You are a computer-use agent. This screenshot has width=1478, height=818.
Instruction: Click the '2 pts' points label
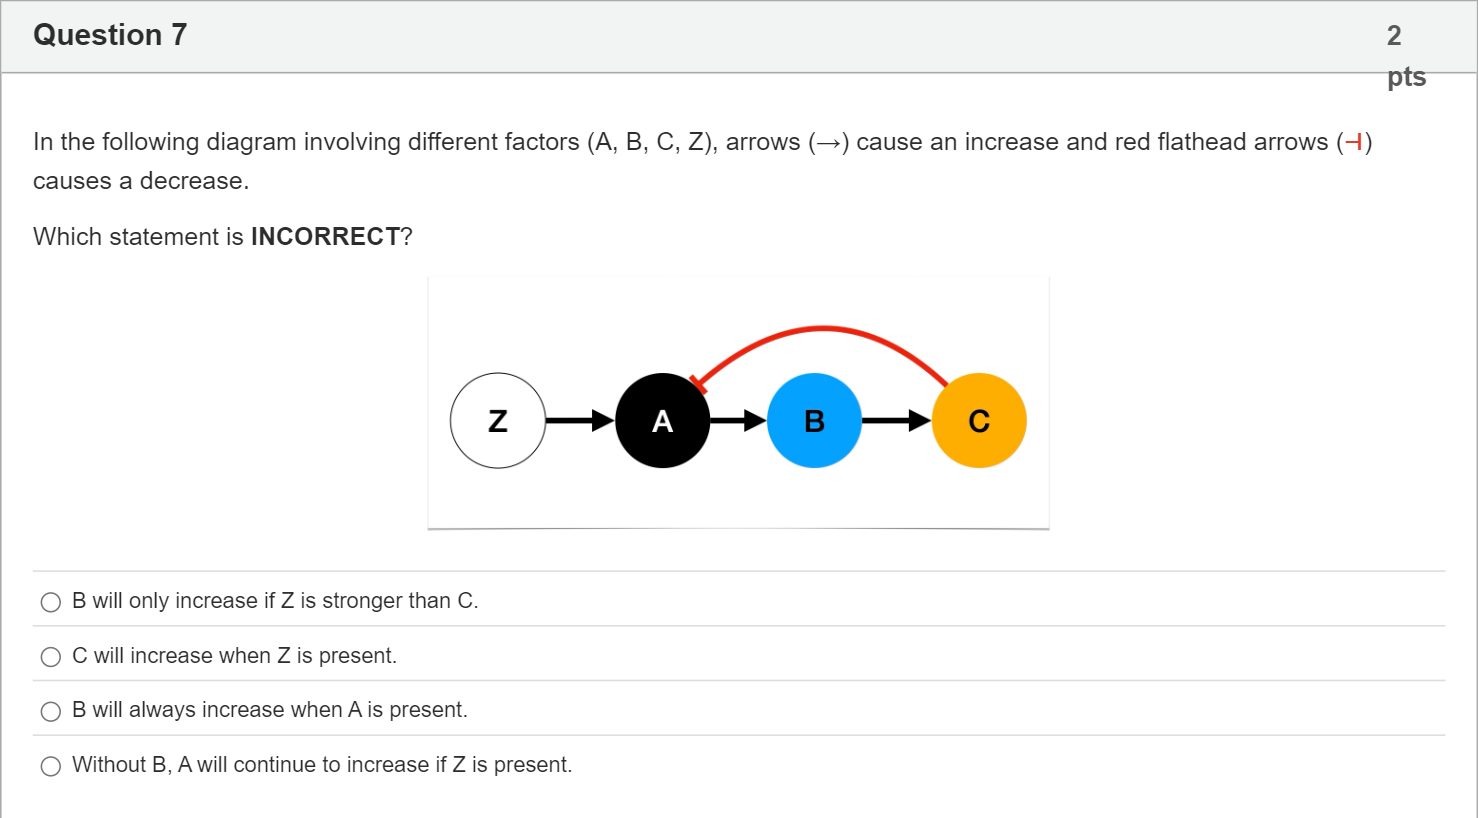[1406, 56]
